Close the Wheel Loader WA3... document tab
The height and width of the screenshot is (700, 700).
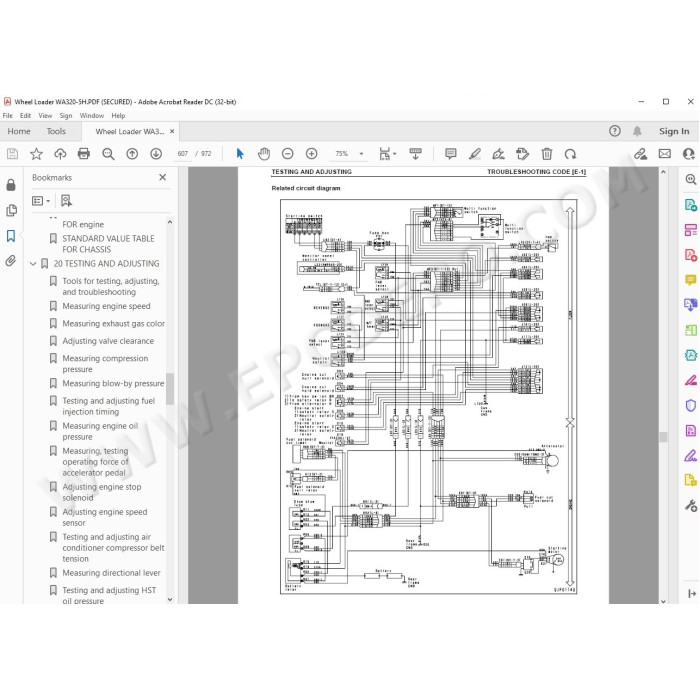(x=172, y=131)
